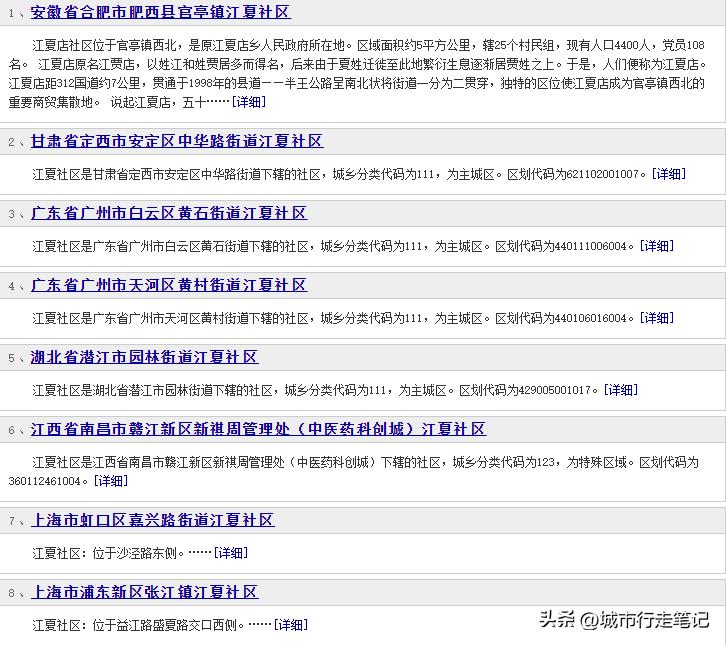
Task: Click the number 1 result index label
Action: click(12, 14)
